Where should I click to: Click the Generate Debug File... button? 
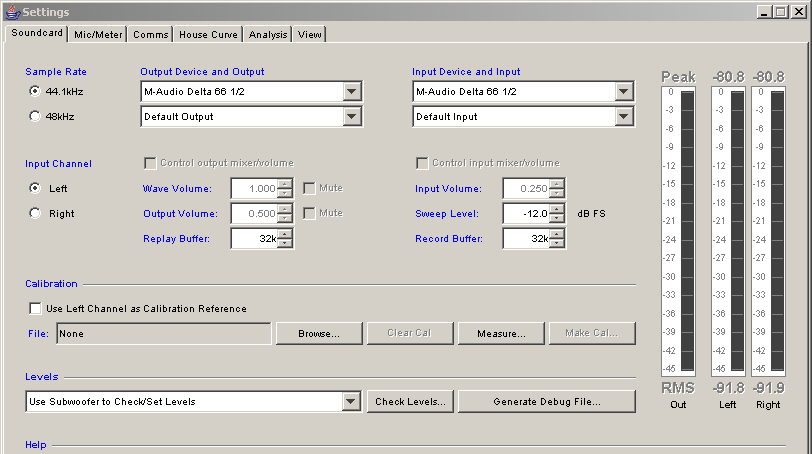pos(546,402)
